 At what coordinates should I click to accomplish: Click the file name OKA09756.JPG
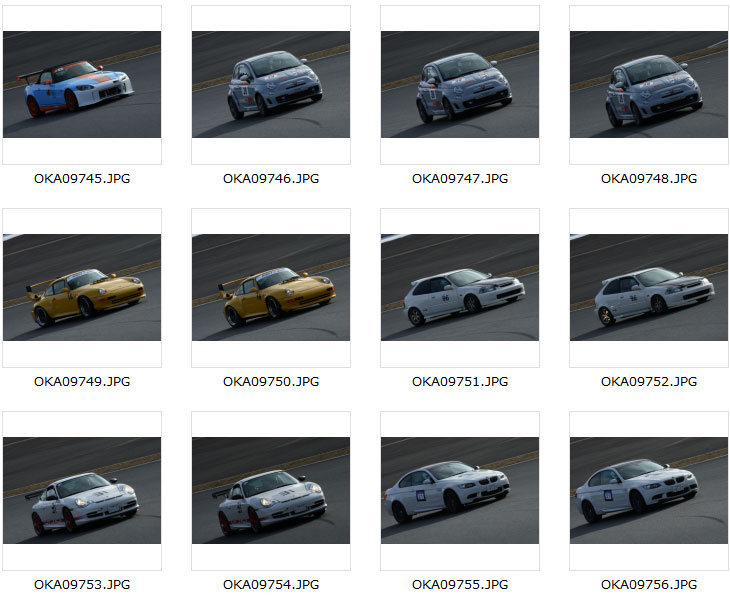click(649, 585)
